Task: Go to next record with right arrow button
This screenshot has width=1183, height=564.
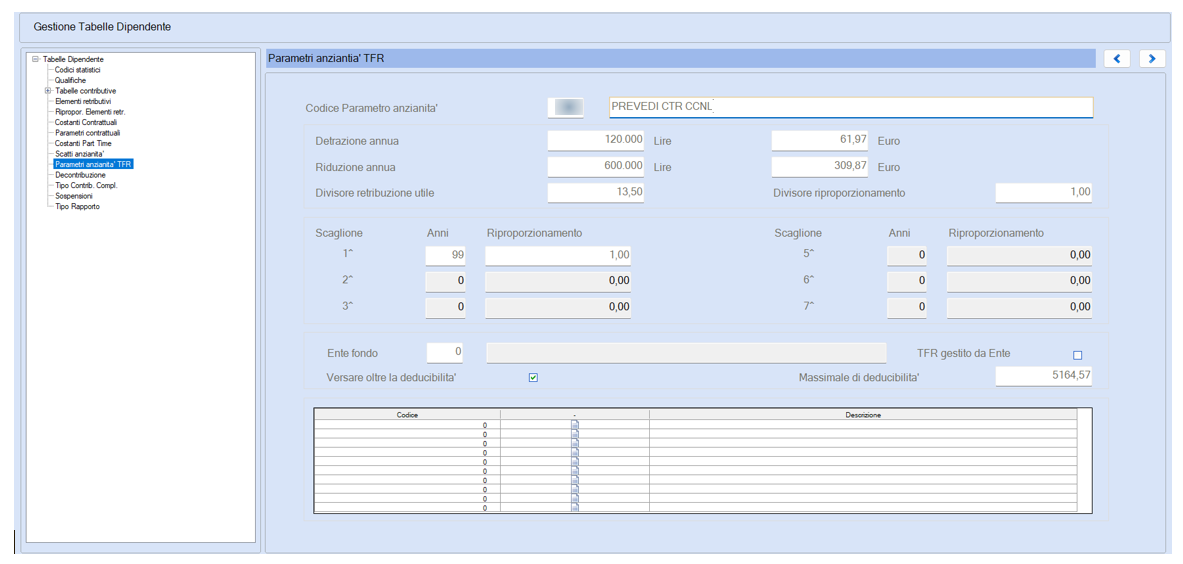Action: click(1152, 59)
